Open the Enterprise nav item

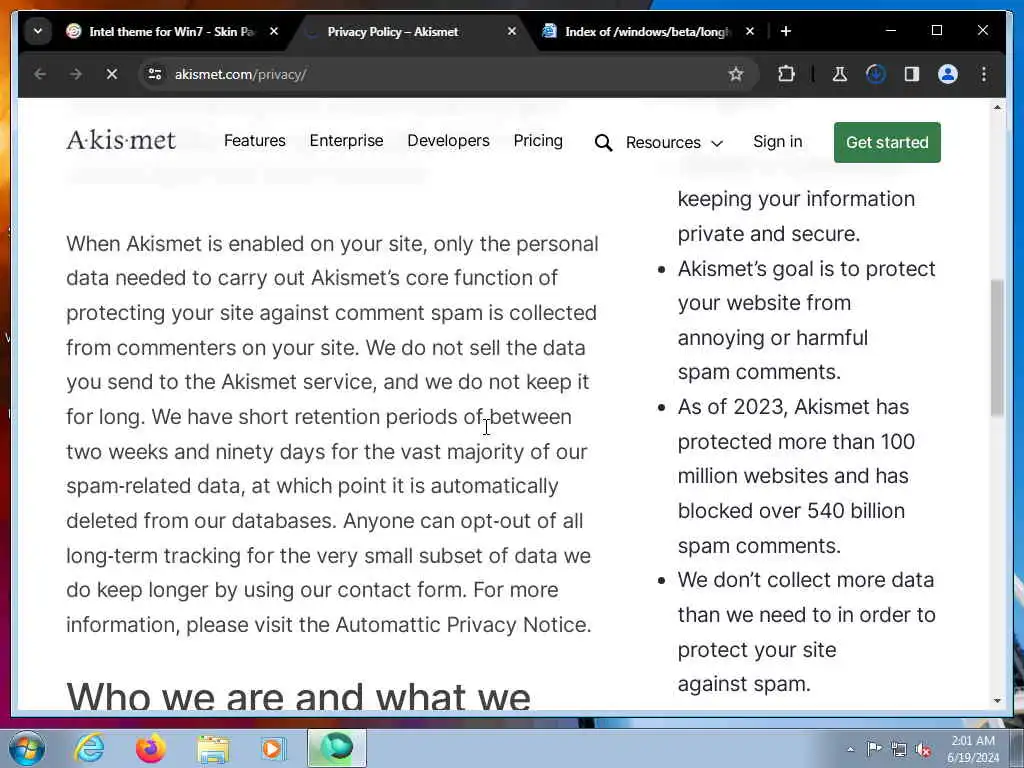click(x=346, y=140)
